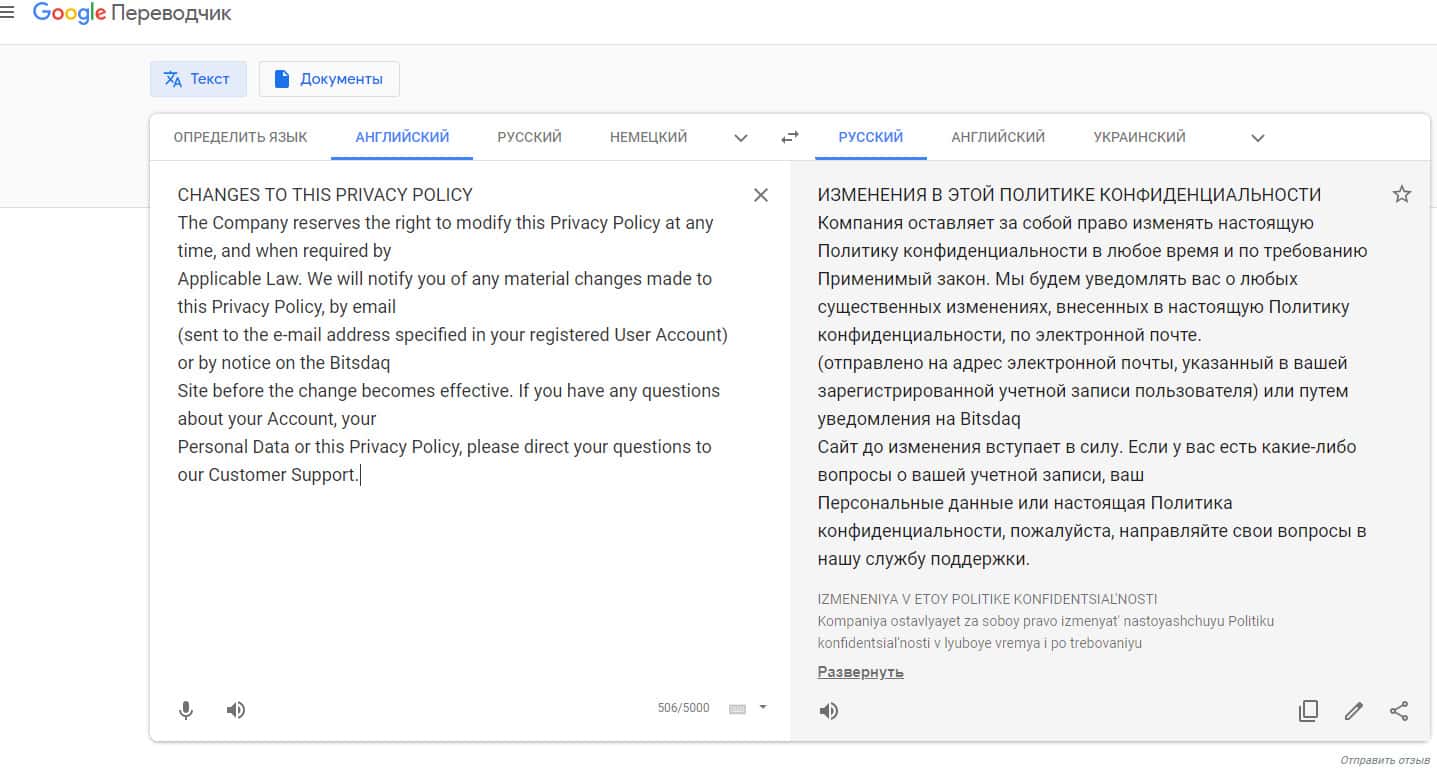
Task: Save translation with star icon
Action: point(1402,195)
